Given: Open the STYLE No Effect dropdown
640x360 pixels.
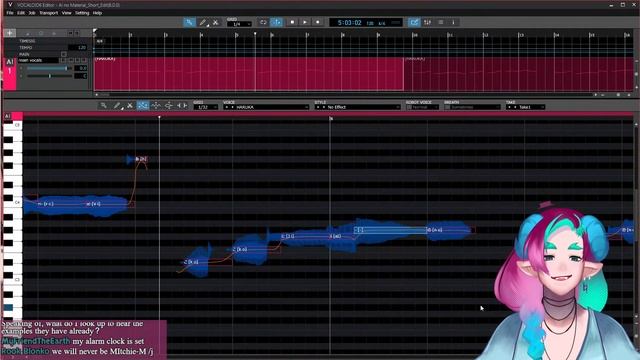Looking at the screenshot, I should pyautogui.click(x=358, y=107).
